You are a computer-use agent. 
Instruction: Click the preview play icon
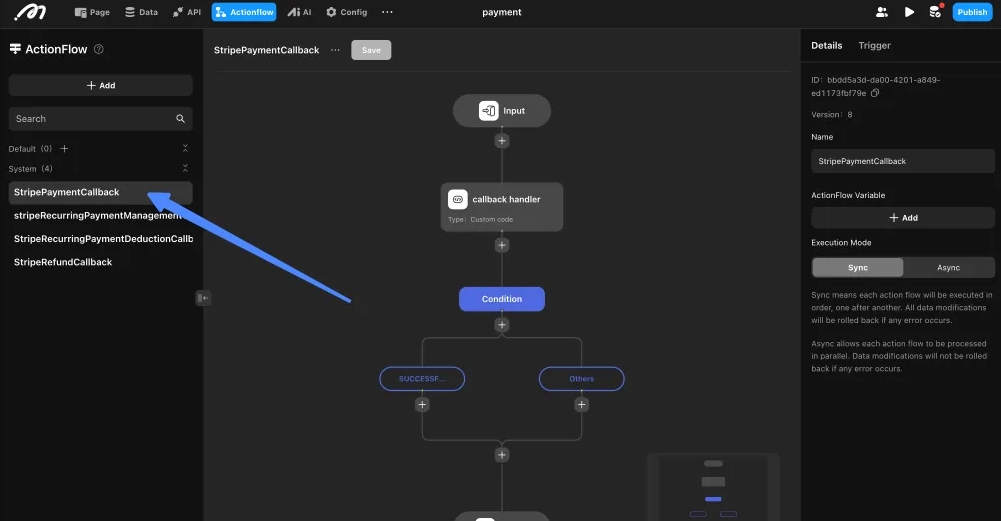click(909, 12)
